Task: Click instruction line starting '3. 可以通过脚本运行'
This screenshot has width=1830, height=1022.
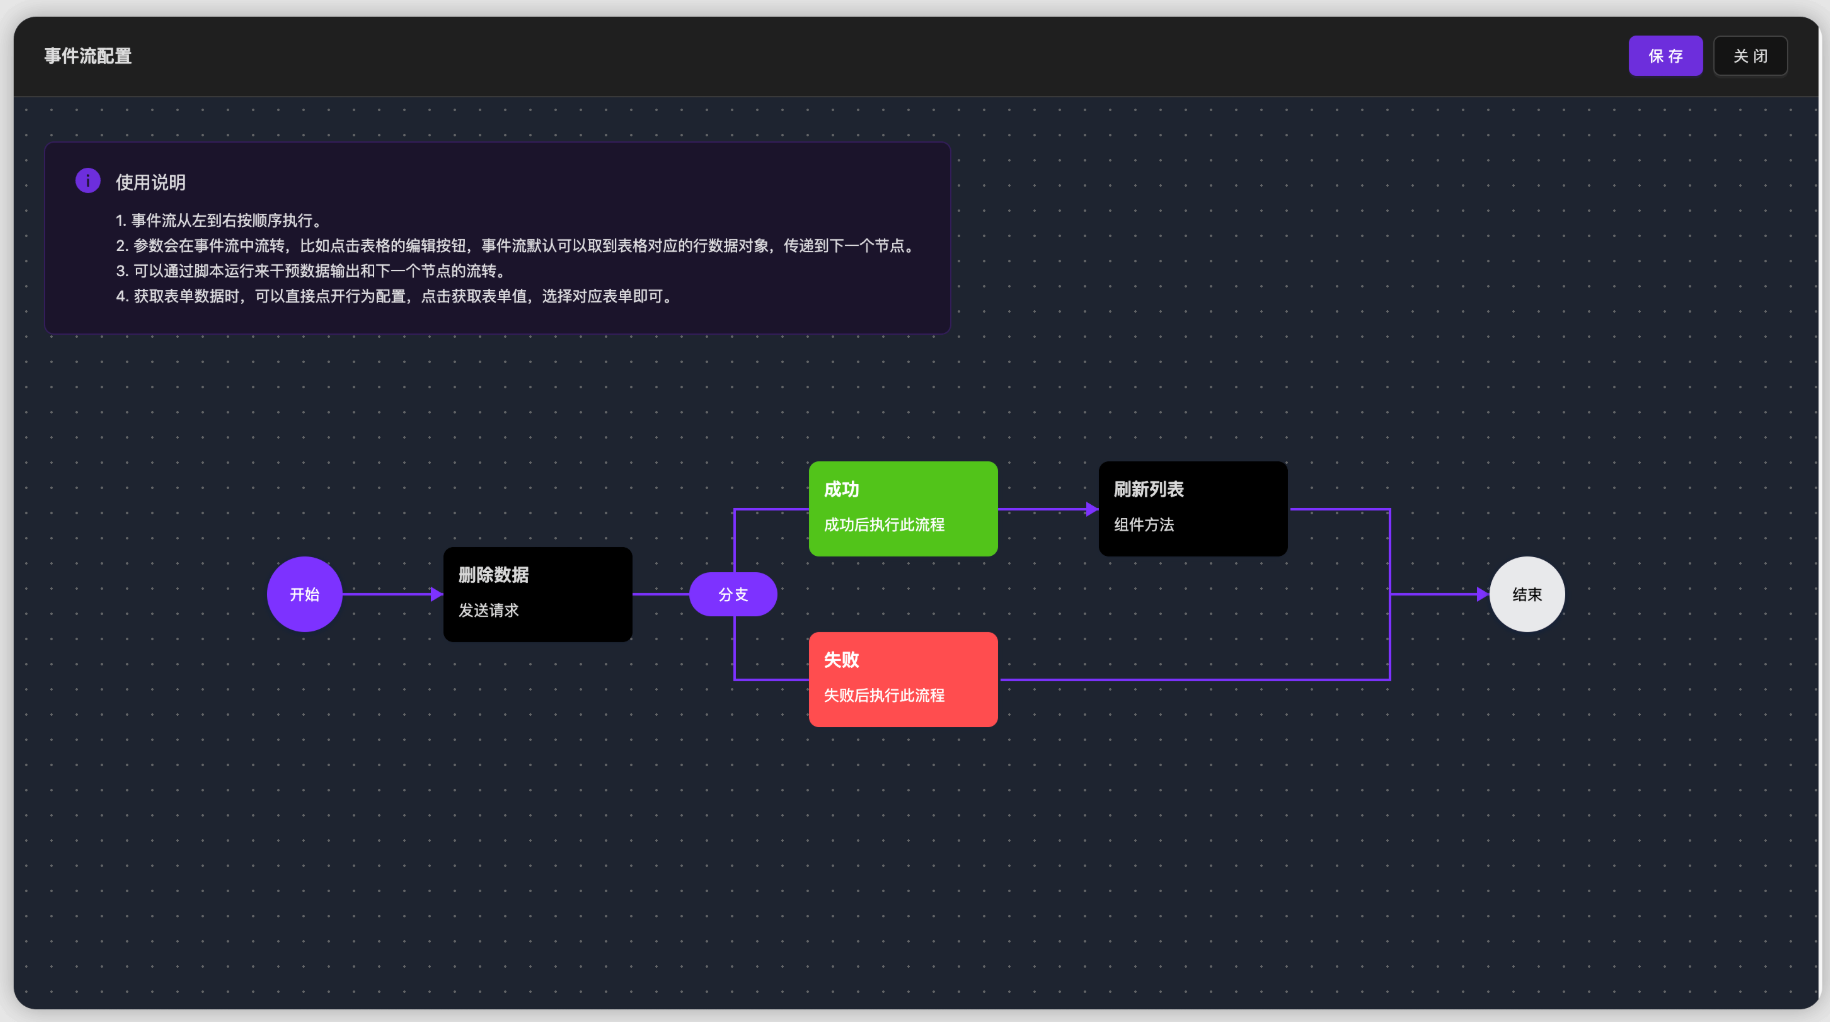Action: 313,271
